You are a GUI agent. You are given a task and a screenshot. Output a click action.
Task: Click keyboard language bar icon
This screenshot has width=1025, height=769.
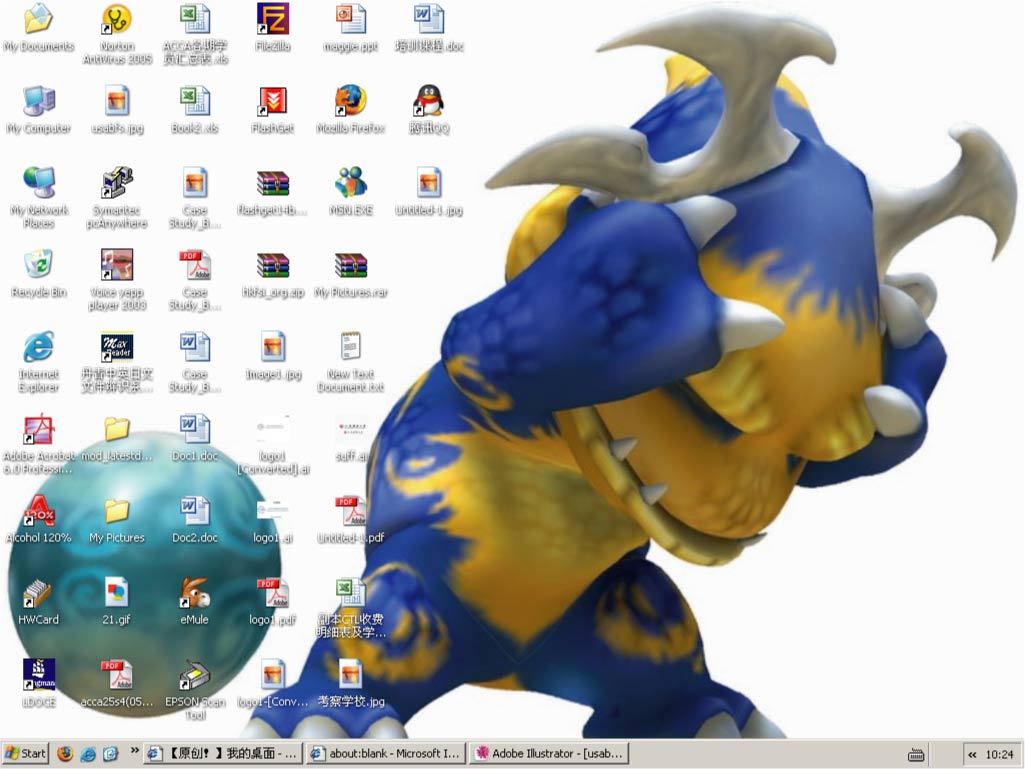pyautogui.click(x=916, y=755)
